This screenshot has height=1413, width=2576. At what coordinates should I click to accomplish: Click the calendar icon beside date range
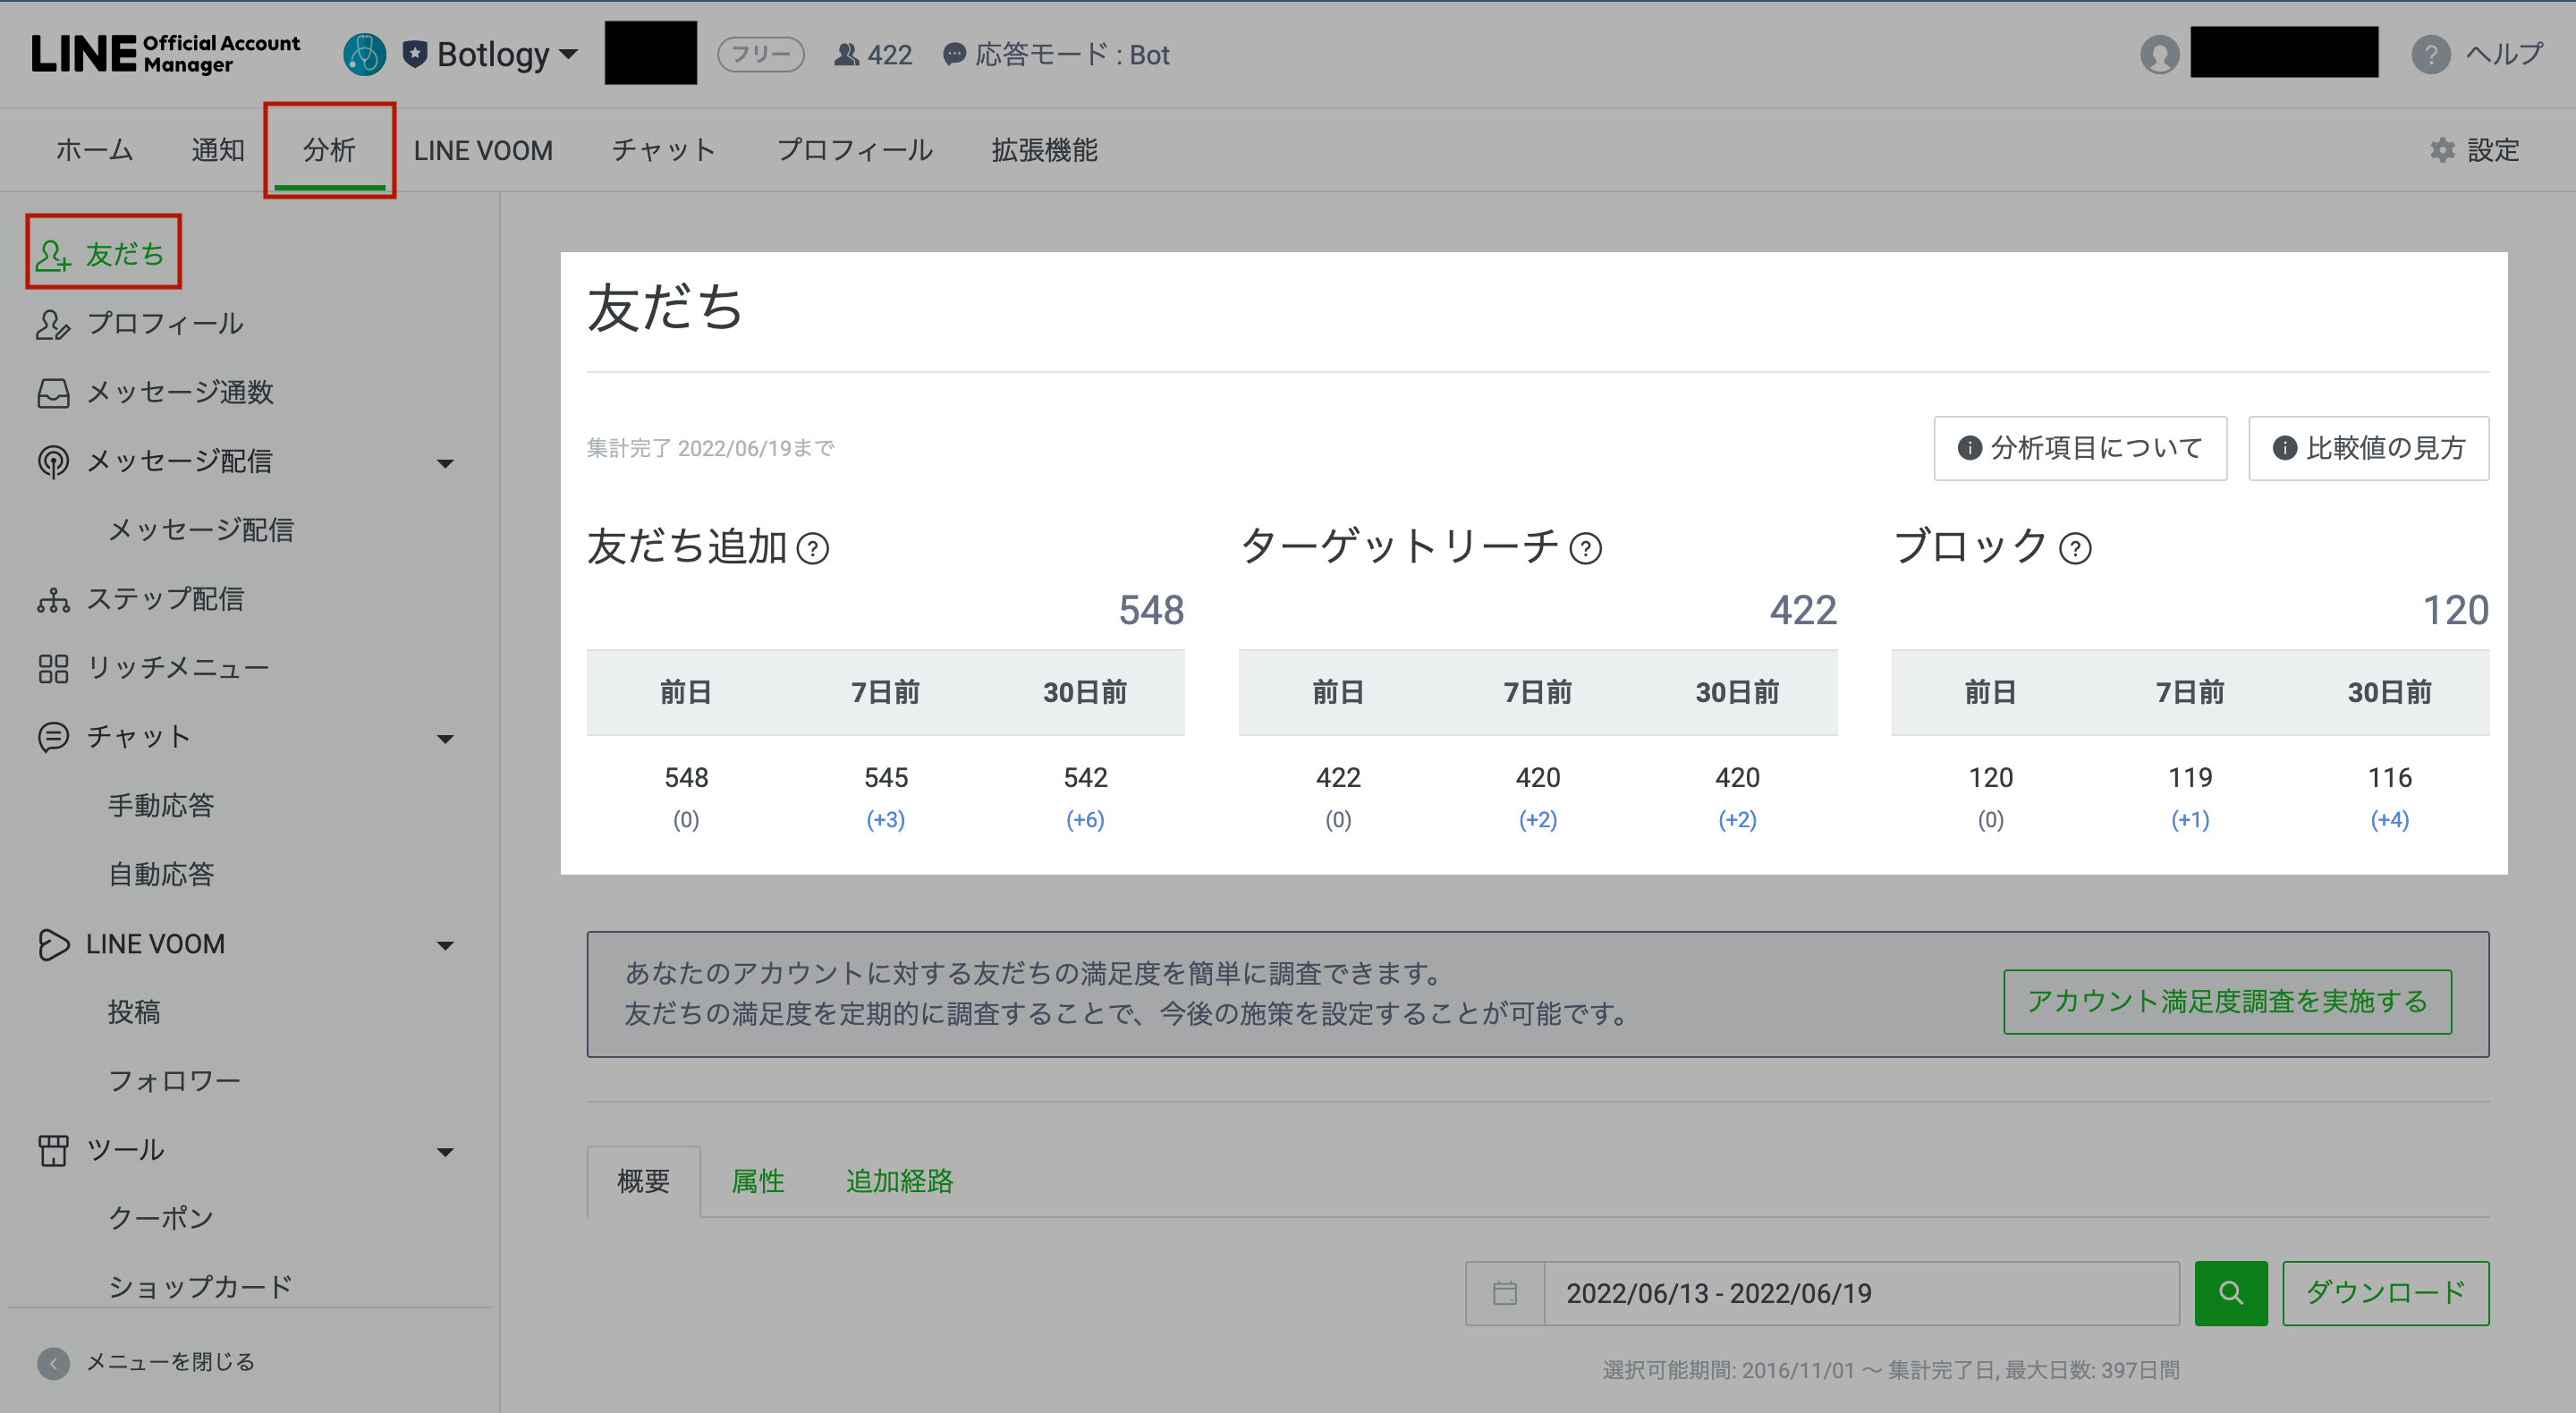coord(1504,1293)
